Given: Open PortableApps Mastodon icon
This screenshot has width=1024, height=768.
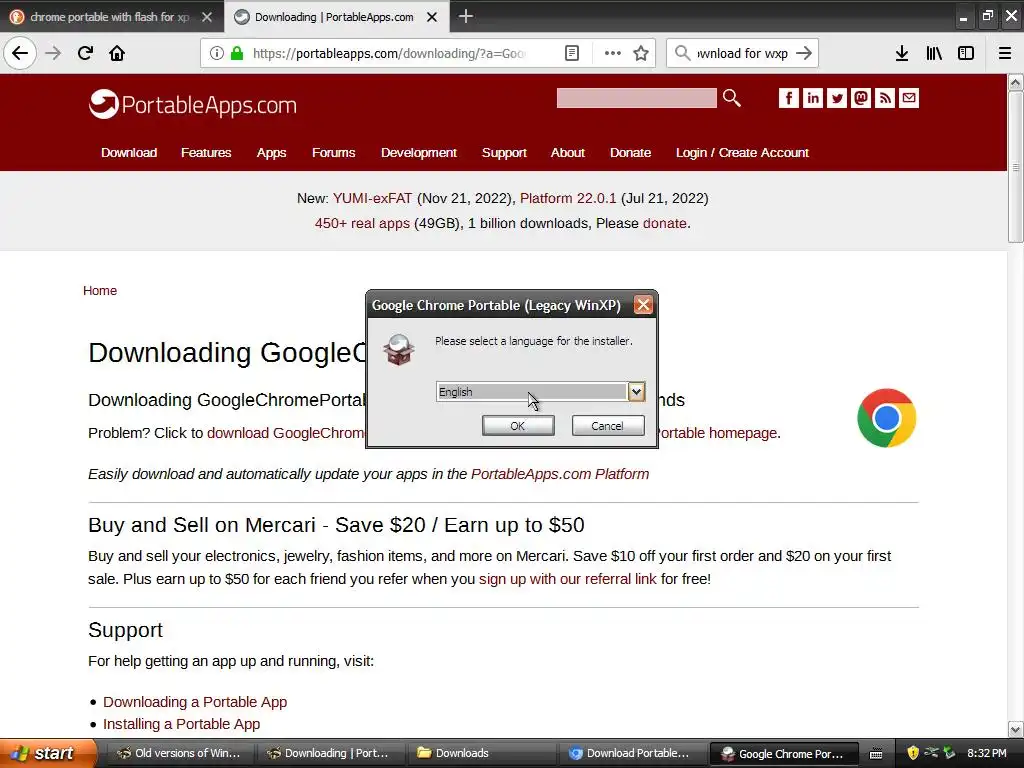Looking at the screenshot, I should tap(861, 98).
